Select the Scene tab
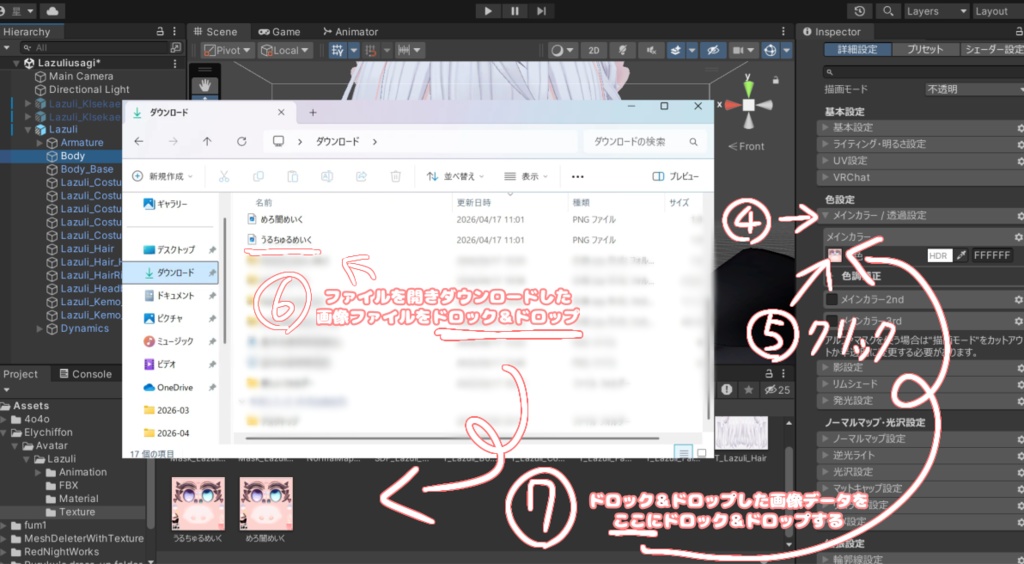The width and height of the screenshot is (1024, 564). point(215,31)
